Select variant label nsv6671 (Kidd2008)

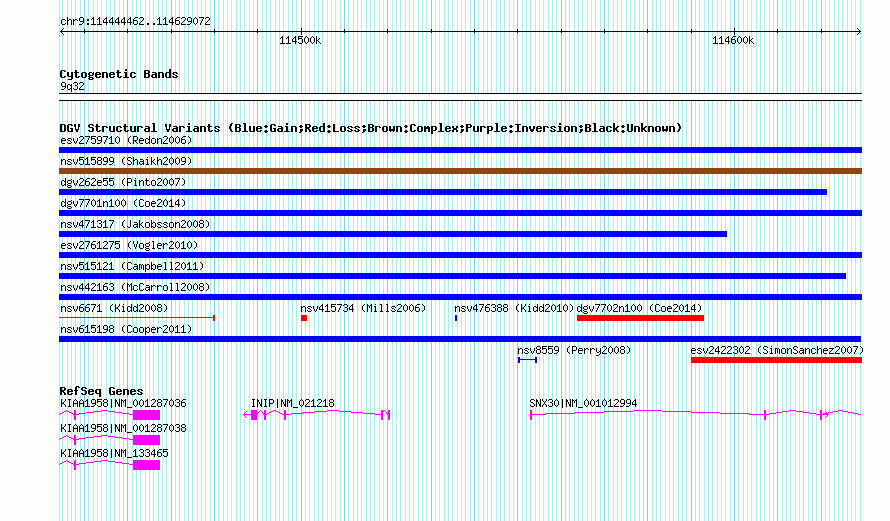pos(114,308)
